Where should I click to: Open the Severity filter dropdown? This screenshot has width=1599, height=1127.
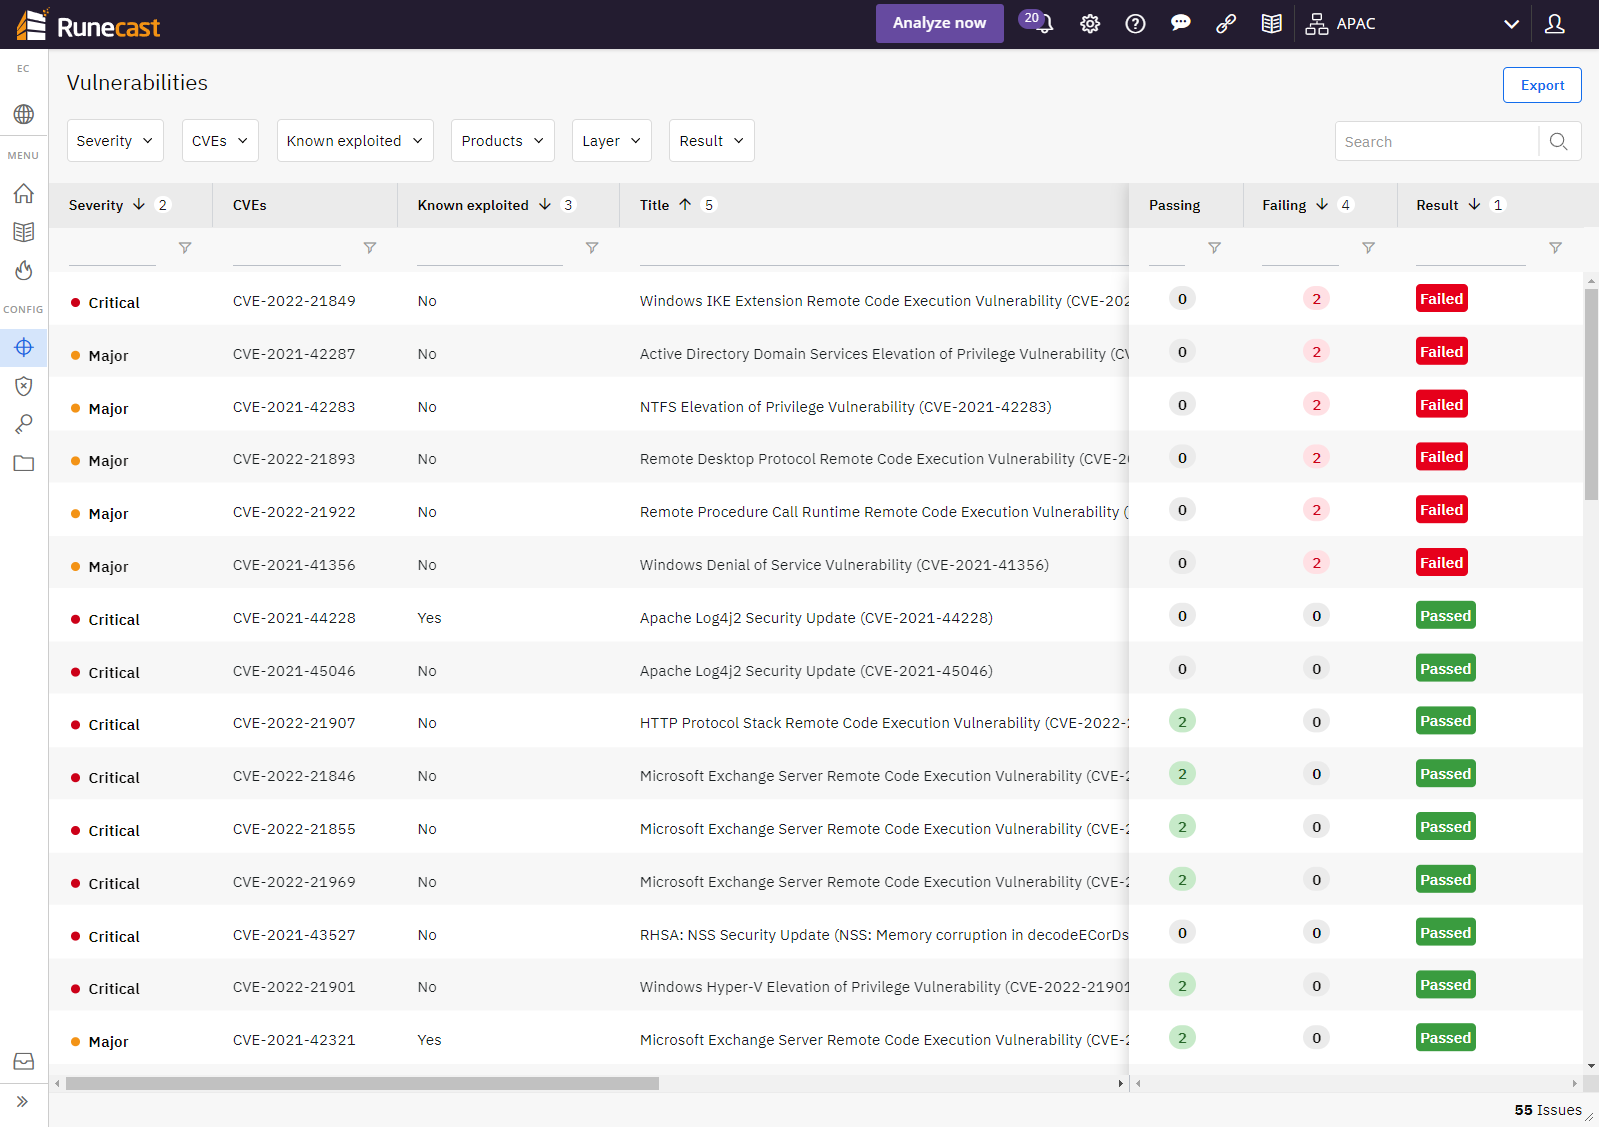click(x=115, y=141)
